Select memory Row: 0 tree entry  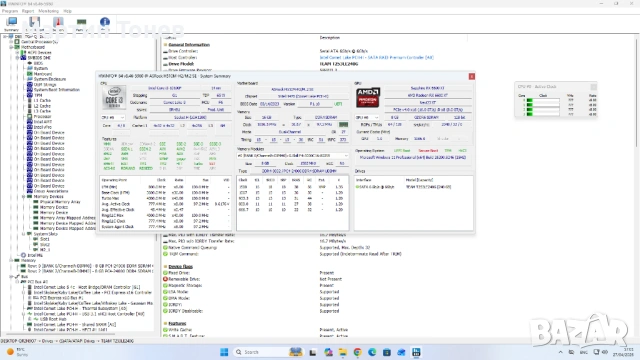(x=90, y=266)
